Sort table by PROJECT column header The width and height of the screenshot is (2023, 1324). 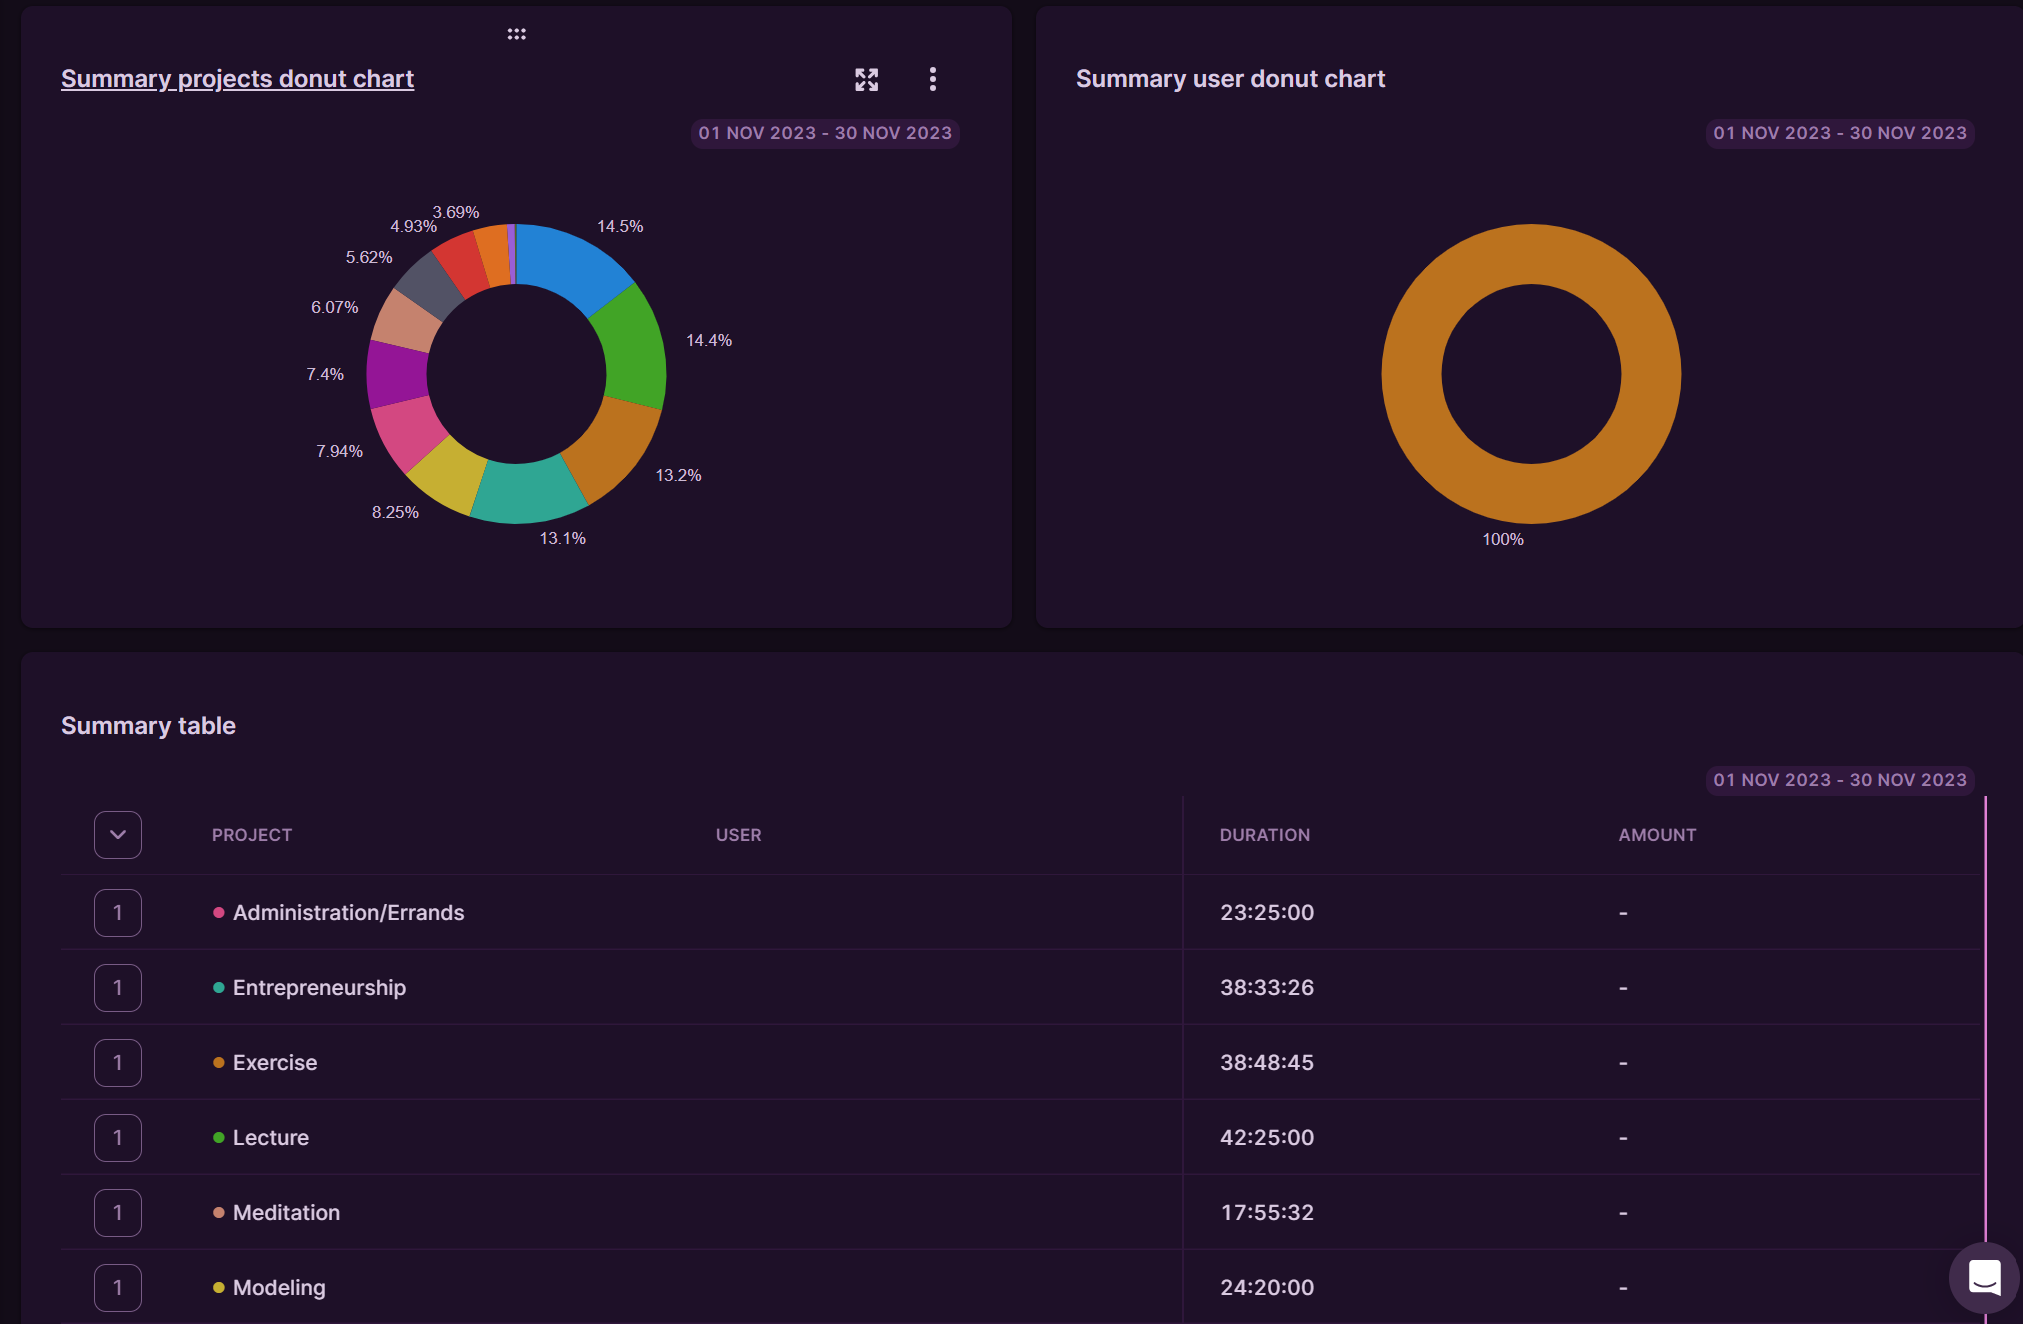click(252, 835)
